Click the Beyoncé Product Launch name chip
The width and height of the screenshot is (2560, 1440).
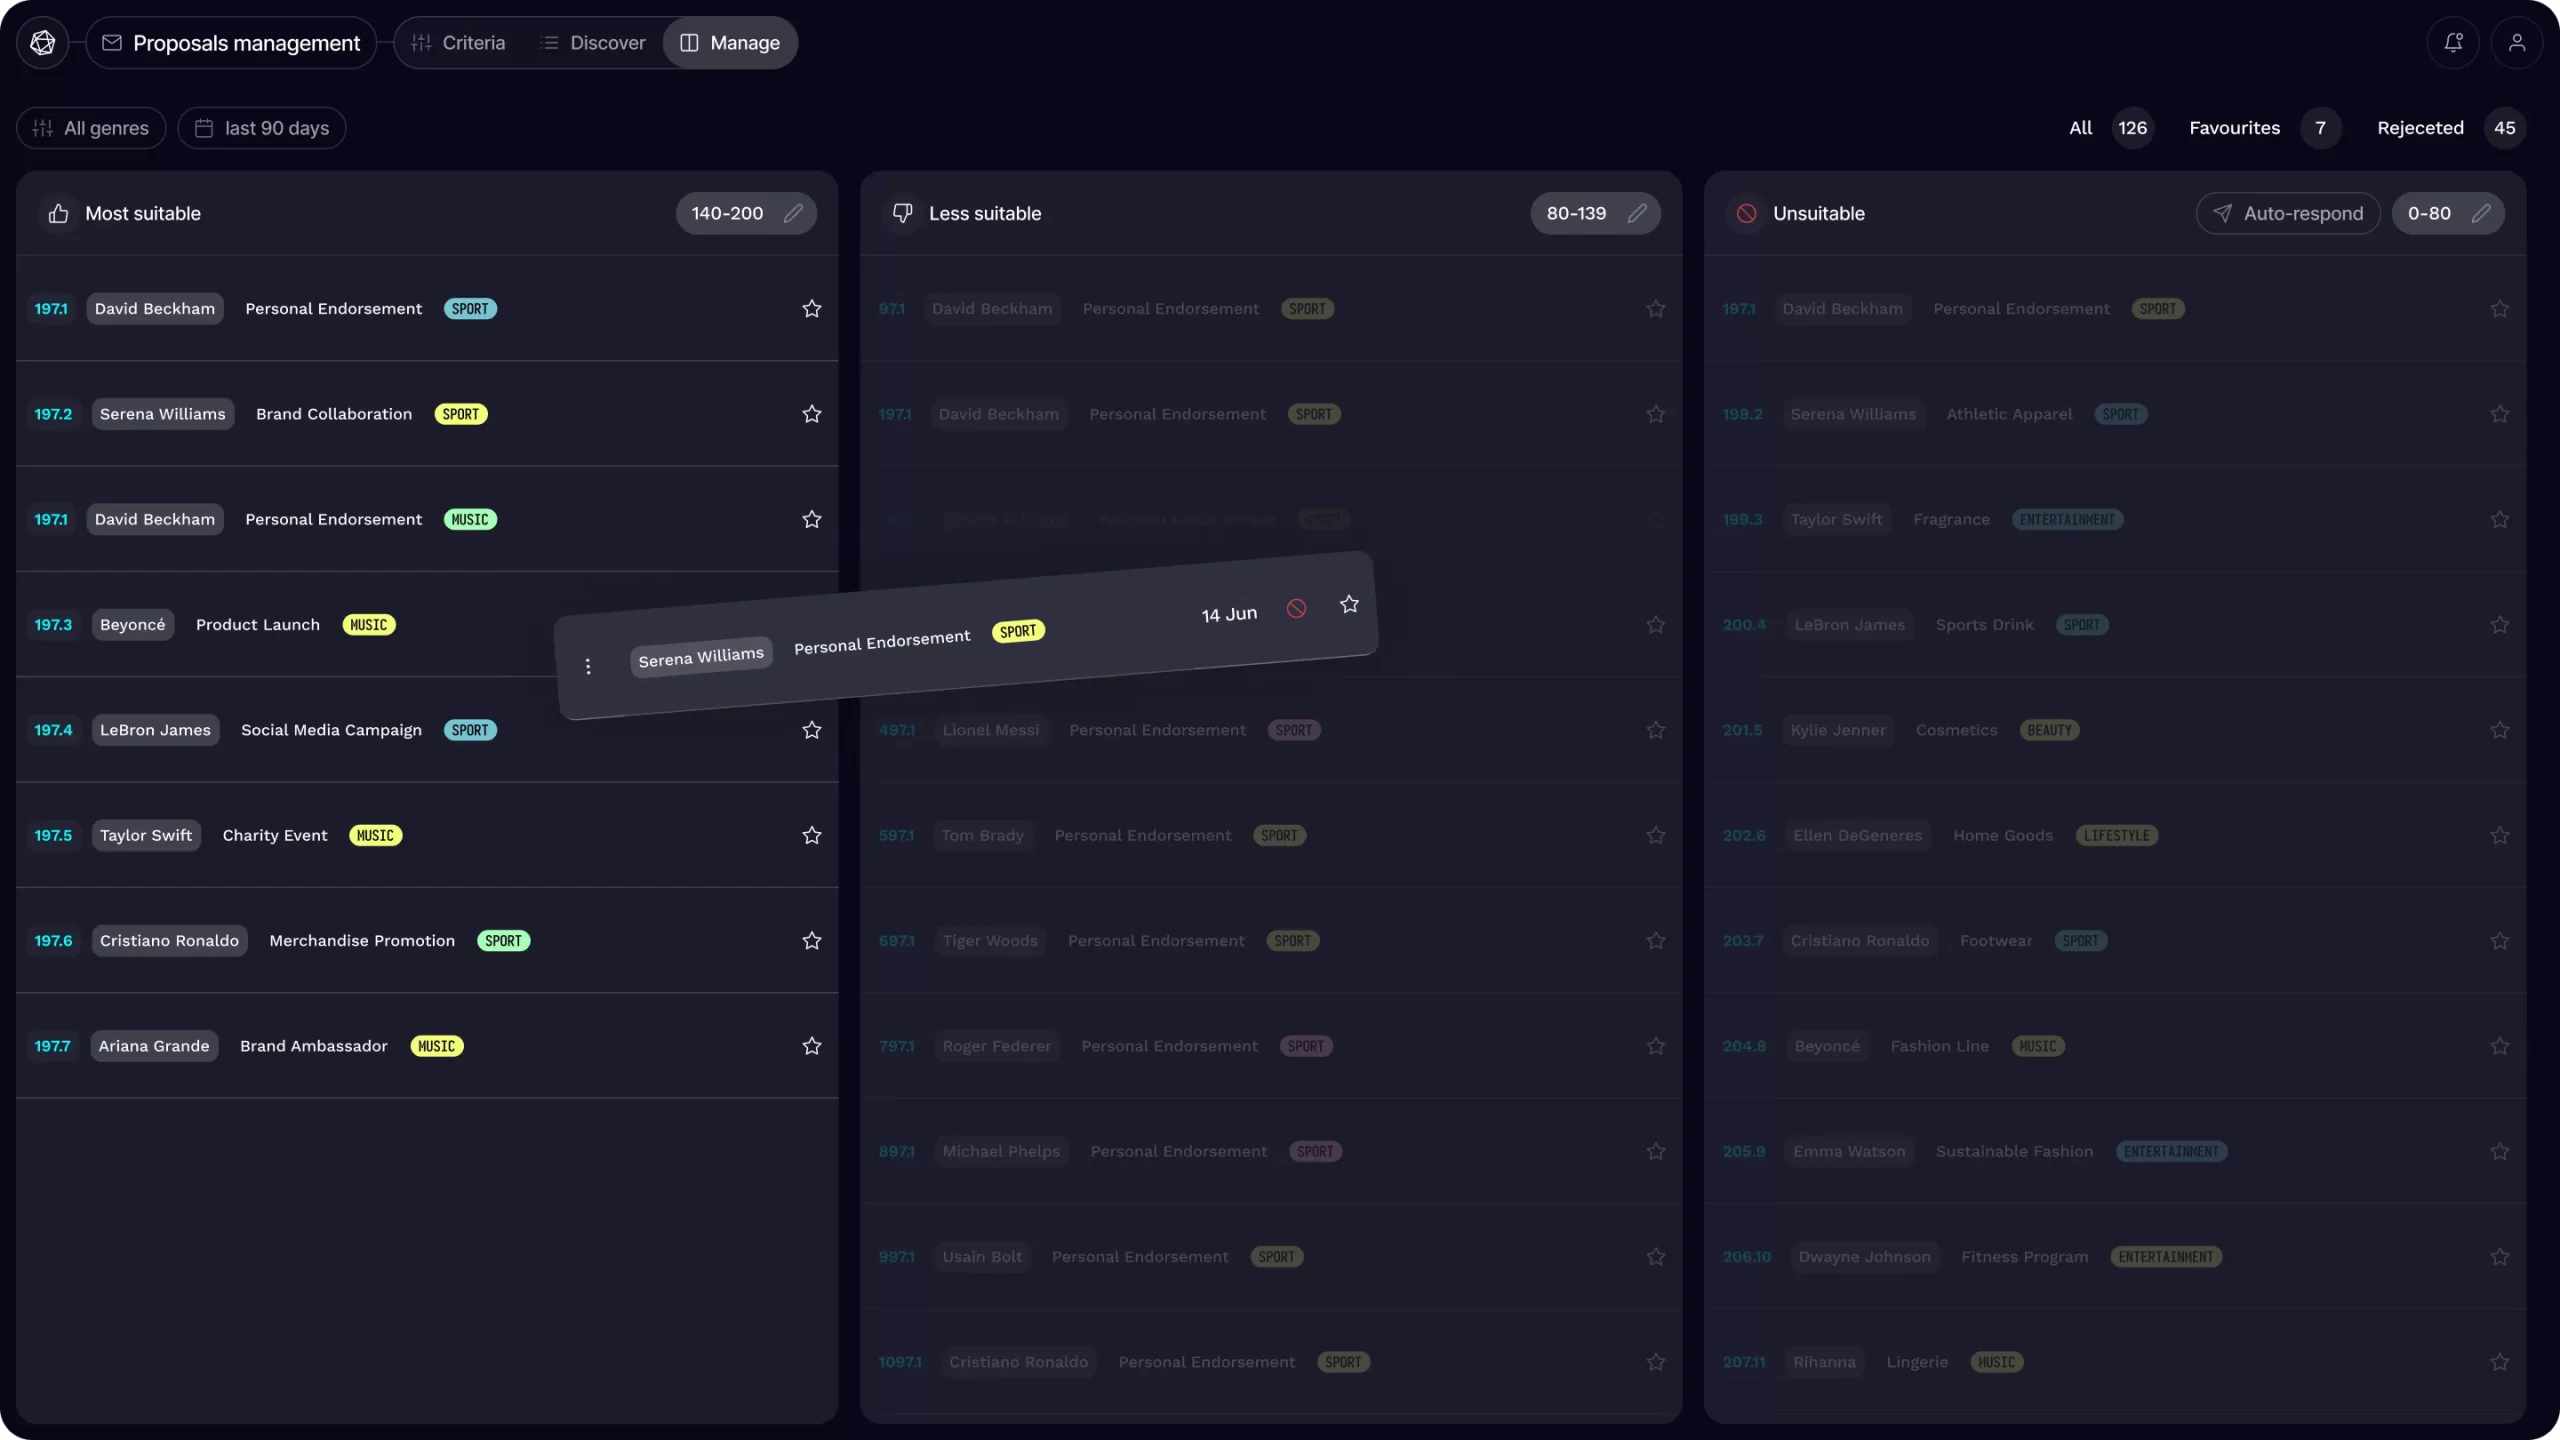[132, 625]
